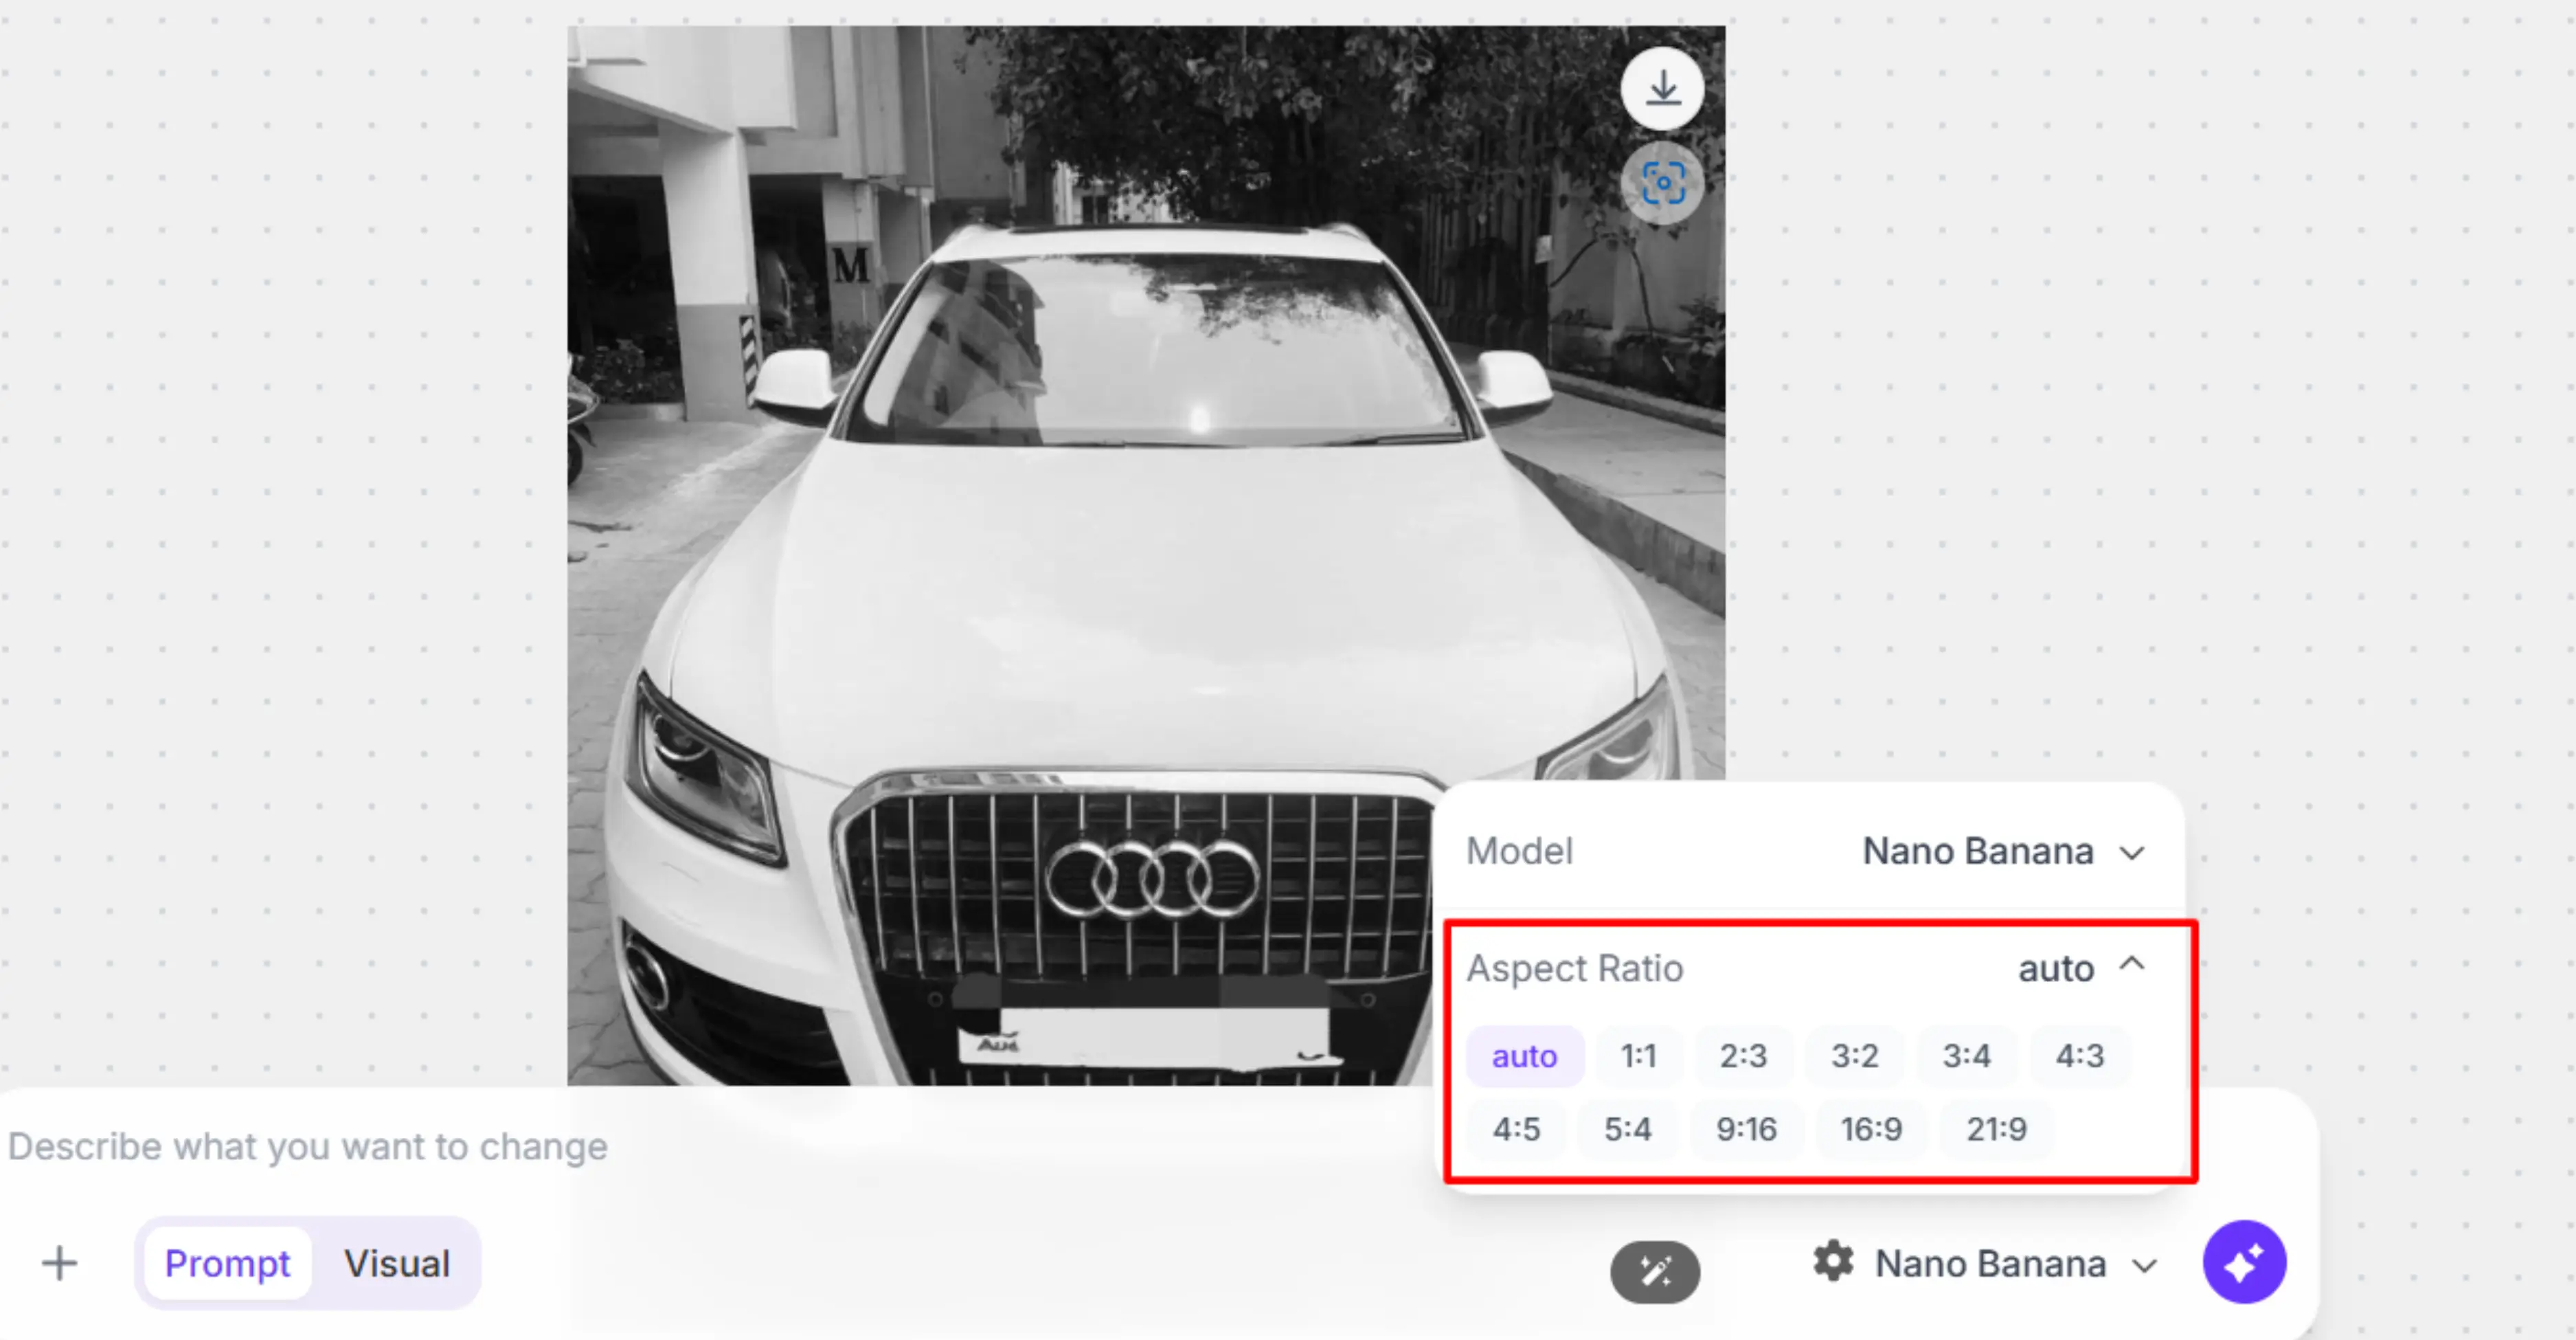Choose the 21:9 aspect ratio
Image resolution: width=2576 pixels, height=1340 pixels.
(1997, 1130)
